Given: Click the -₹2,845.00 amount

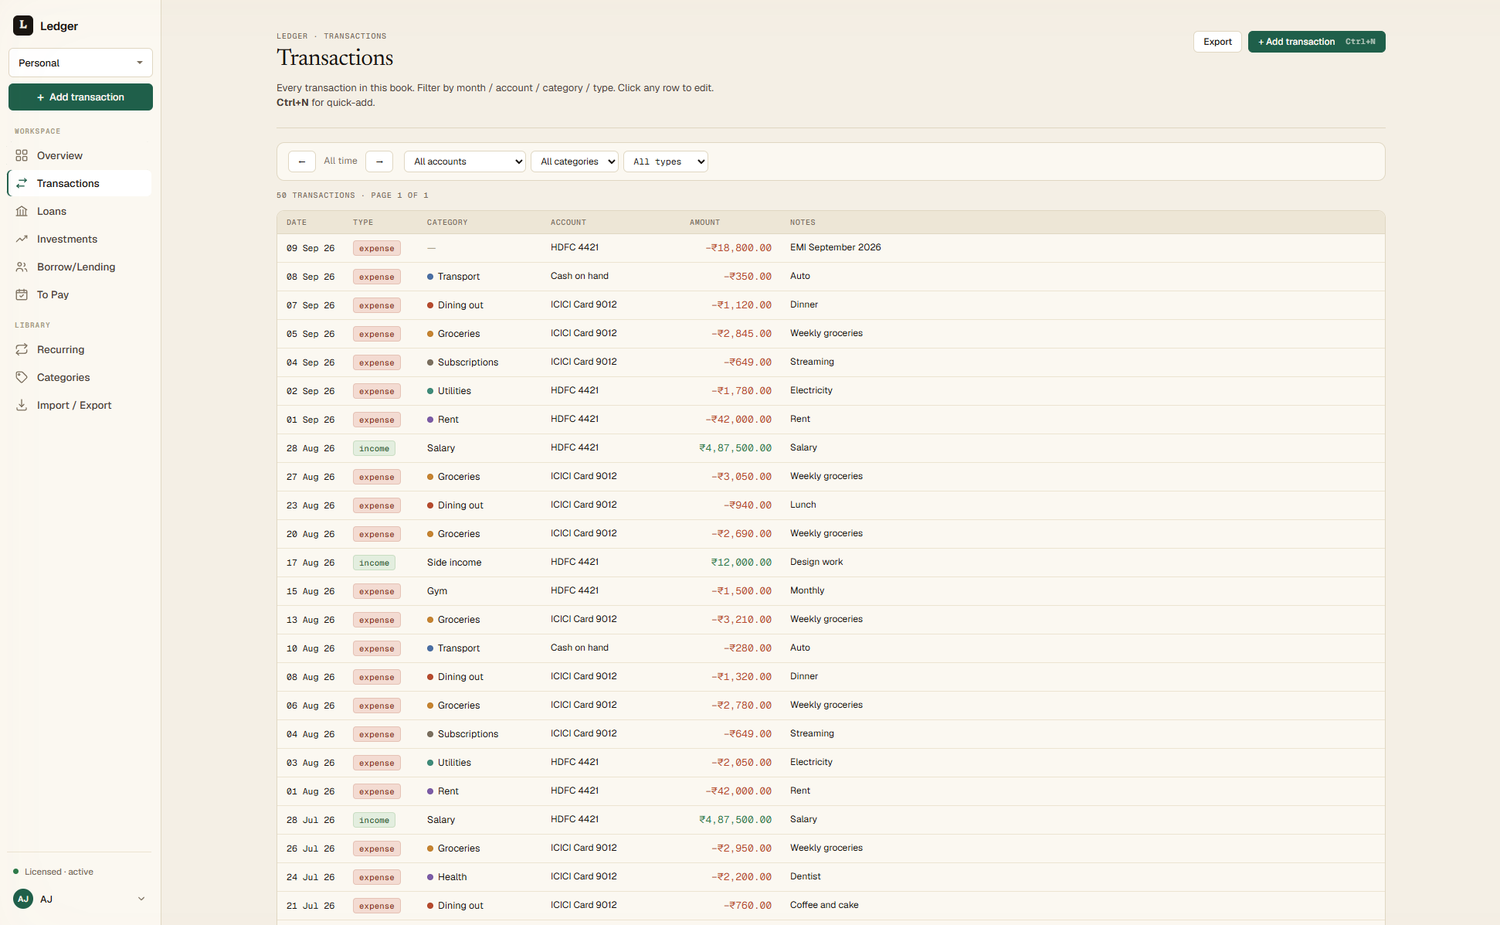Looking at the screenshot, I should (741, 334).
